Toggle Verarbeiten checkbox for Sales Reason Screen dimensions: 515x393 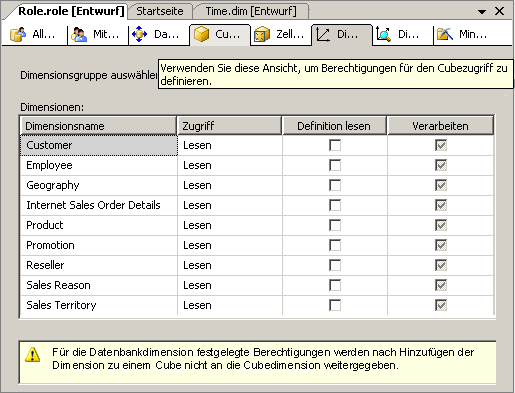(x=441, y=285)
